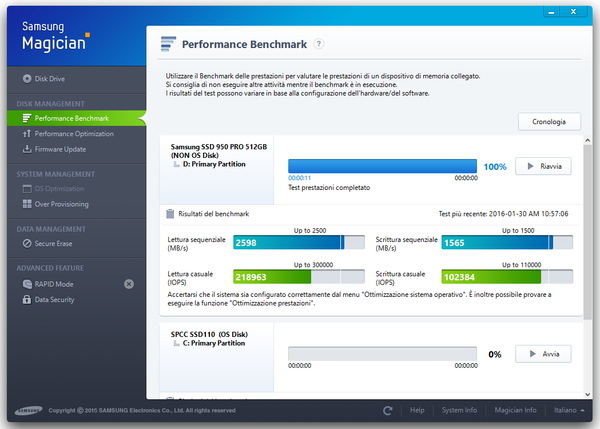Click the vertical scrollbar thumb
Image resolution: width=600 pixels, height=429 pixels.
tap(587, 232)
